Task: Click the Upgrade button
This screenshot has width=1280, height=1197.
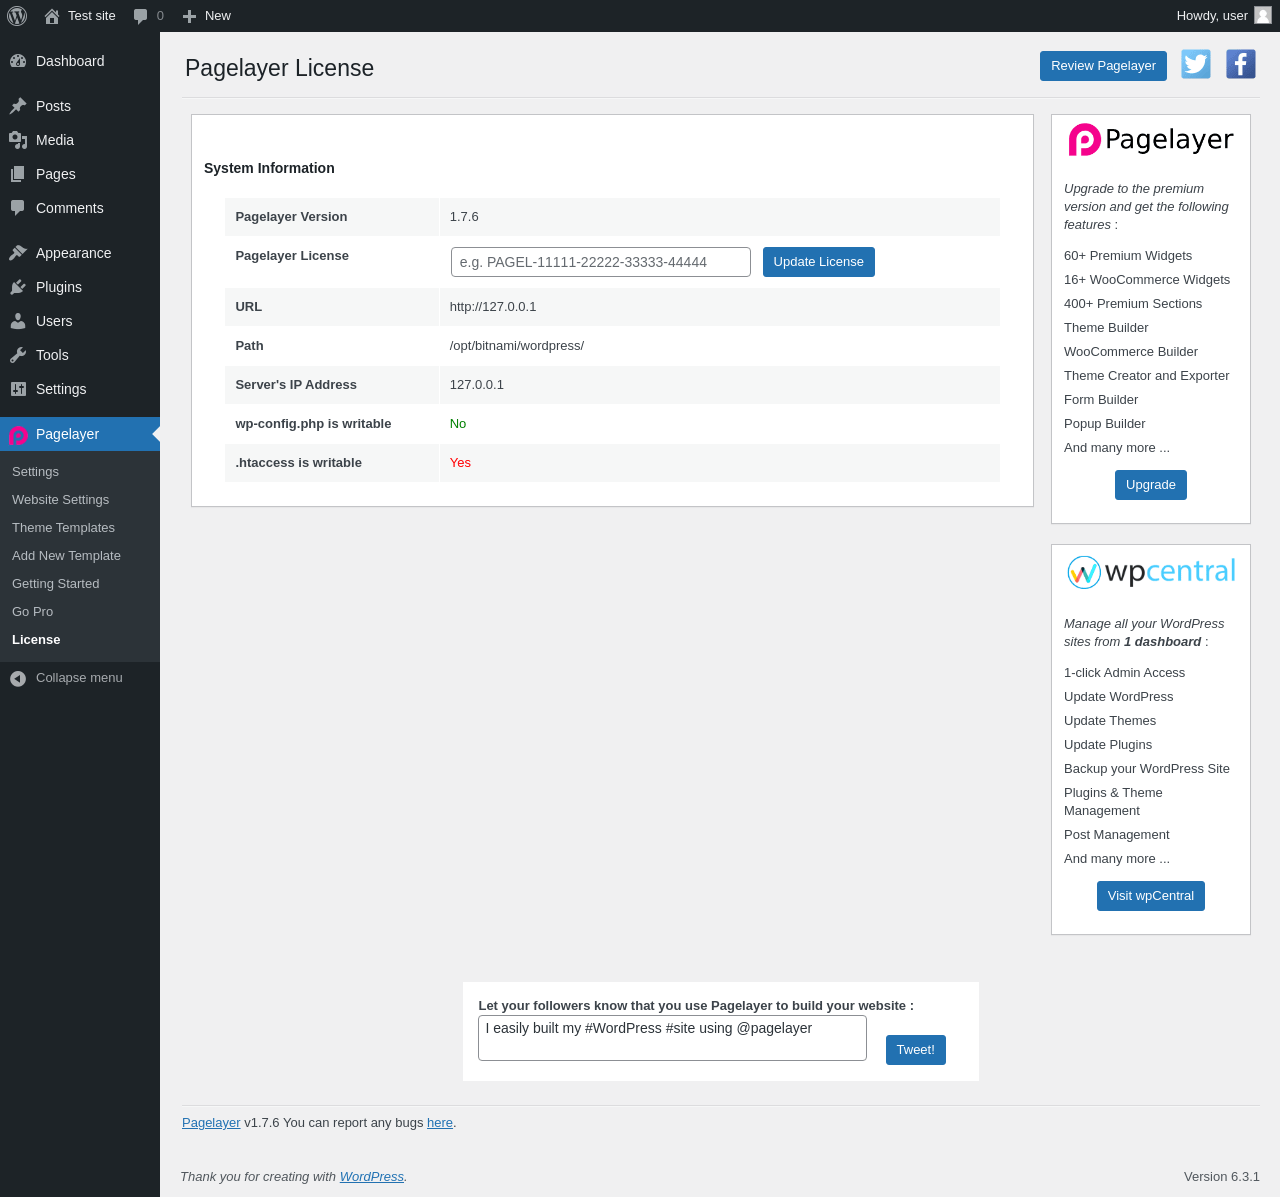Action: (1150, 485)
